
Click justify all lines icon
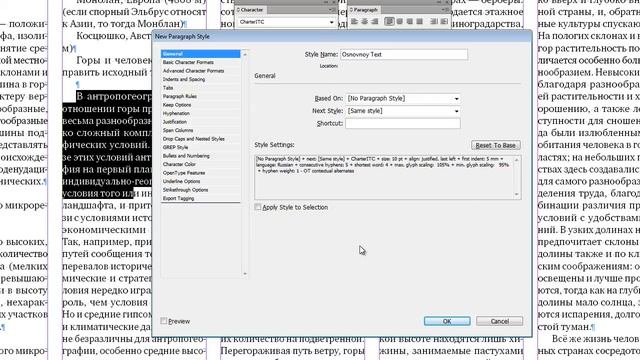[x=419, y=22]
